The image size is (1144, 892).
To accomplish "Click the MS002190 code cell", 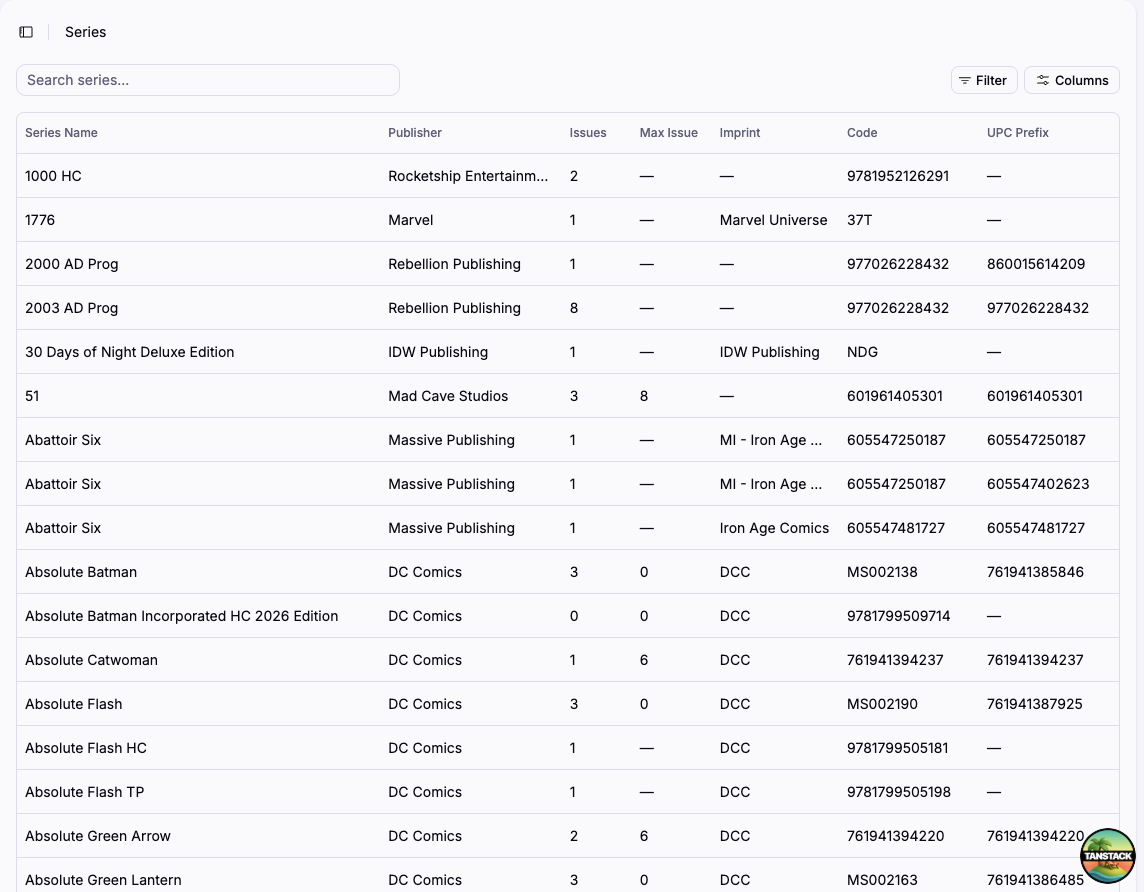I will point(882,704).
